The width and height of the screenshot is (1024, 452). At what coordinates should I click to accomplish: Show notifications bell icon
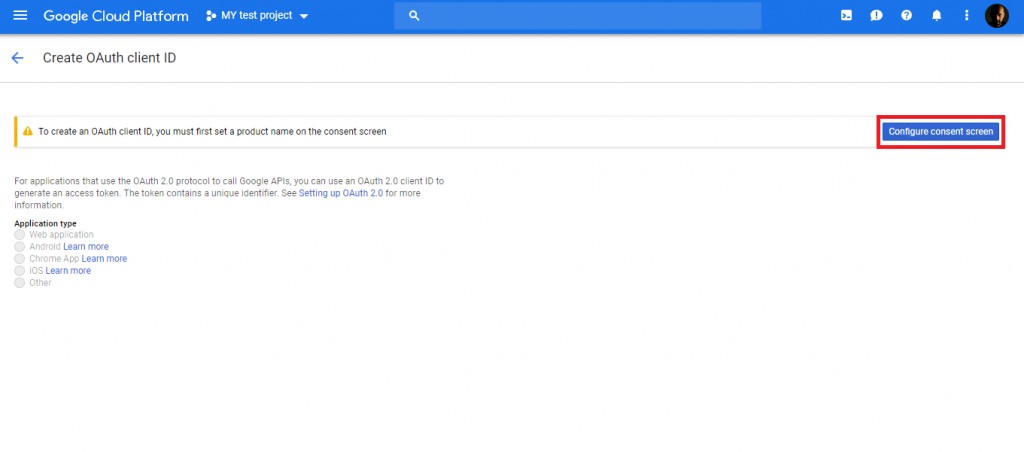pos(936,16)
